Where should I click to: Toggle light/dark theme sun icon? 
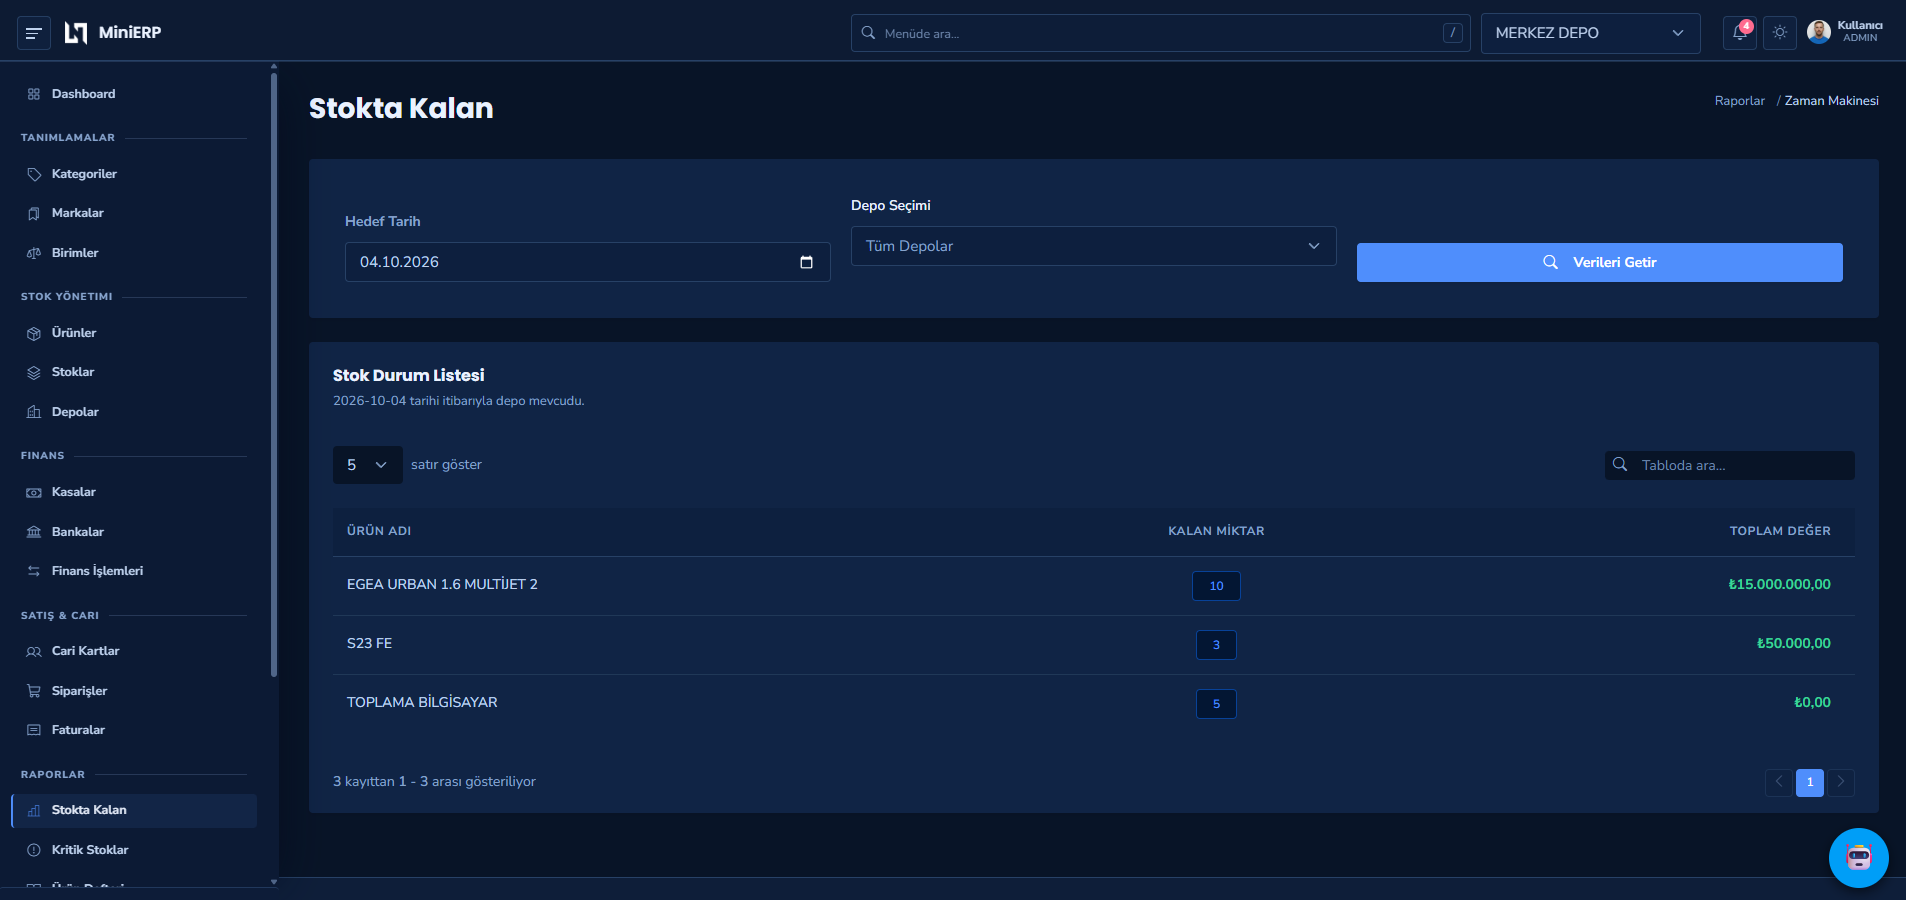(1780, 33)
